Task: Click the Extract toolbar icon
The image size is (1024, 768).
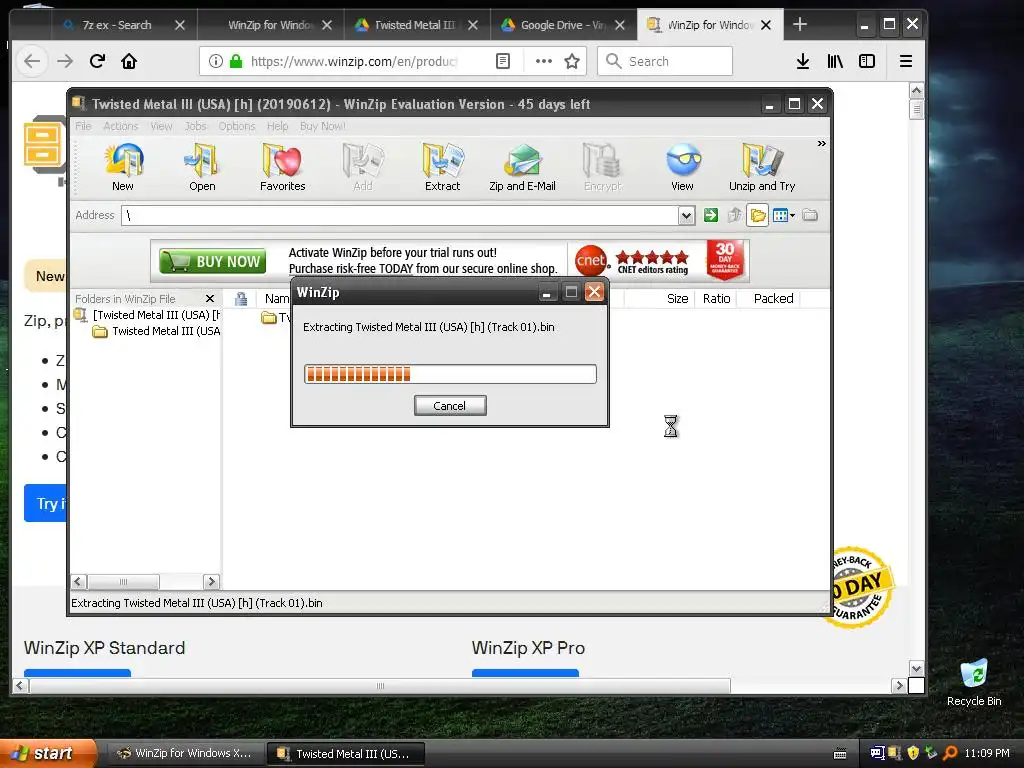Action: tap(443, 167)
